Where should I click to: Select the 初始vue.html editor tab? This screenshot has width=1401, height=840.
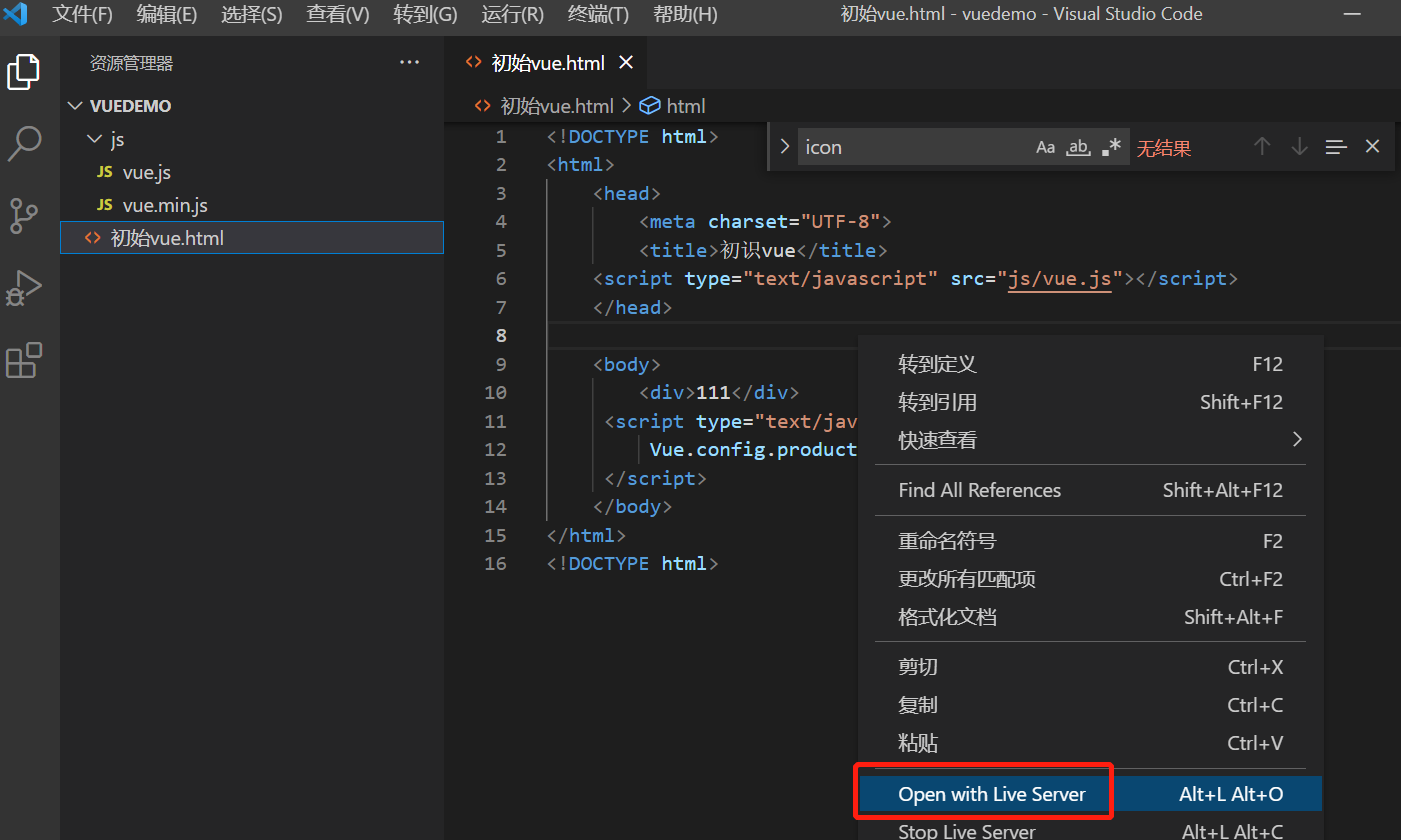tap(548, 63)
